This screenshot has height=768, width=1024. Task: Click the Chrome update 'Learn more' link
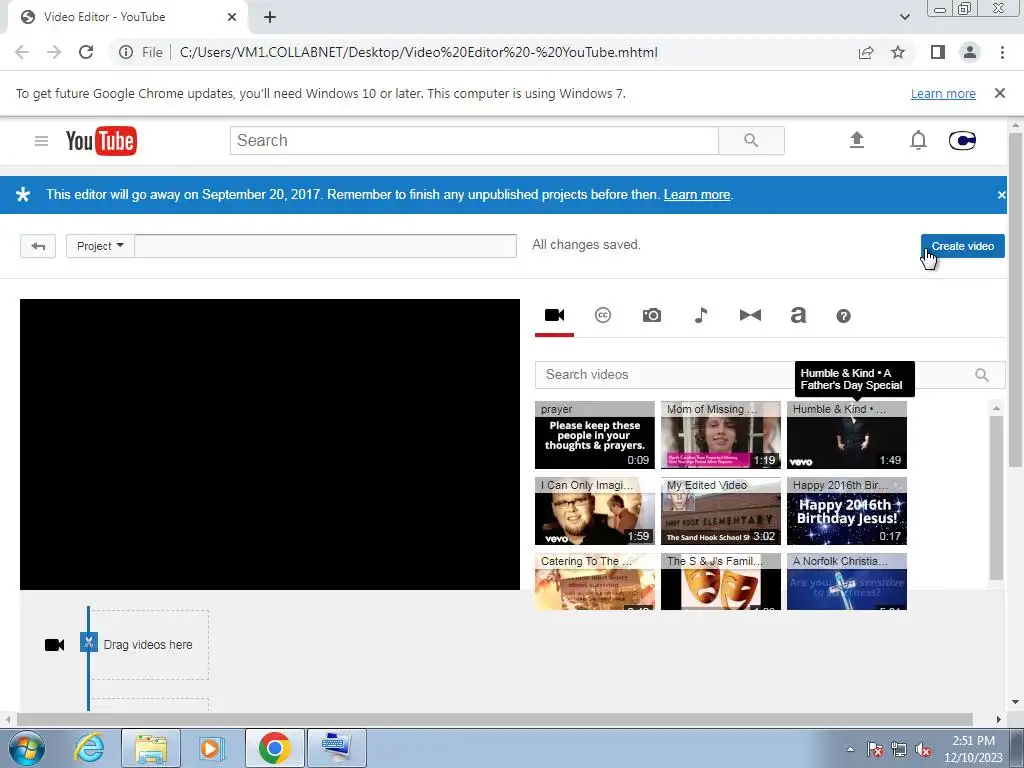(943, 93)
